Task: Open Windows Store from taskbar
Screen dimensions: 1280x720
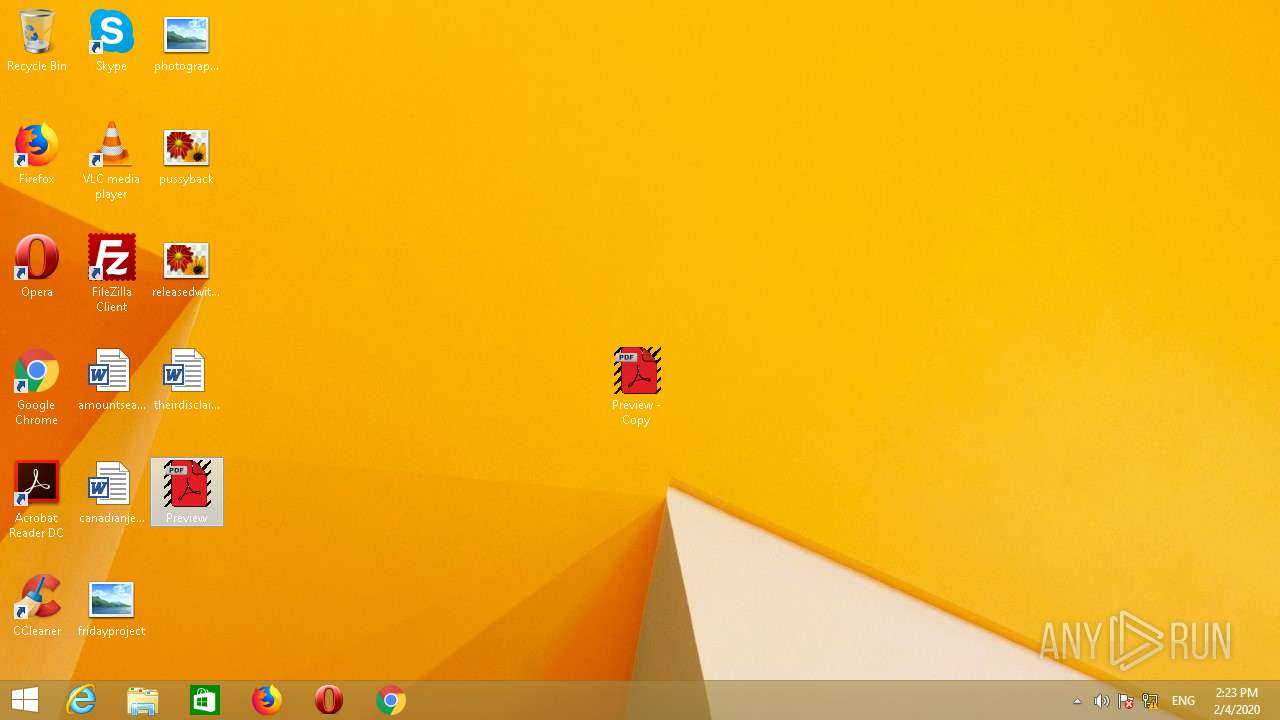Action: point(205,700)
